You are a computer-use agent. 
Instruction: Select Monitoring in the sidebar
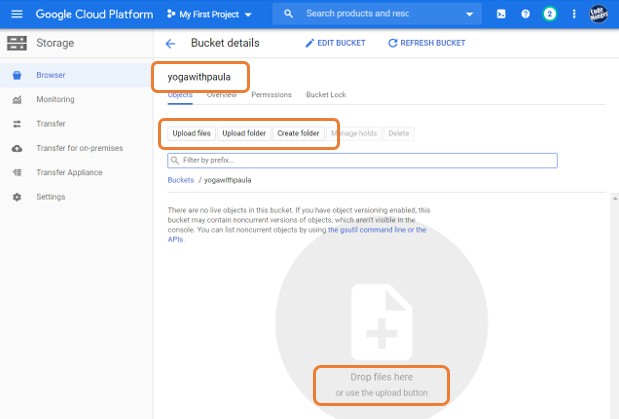pyautogui.click(x=76, y=100)
